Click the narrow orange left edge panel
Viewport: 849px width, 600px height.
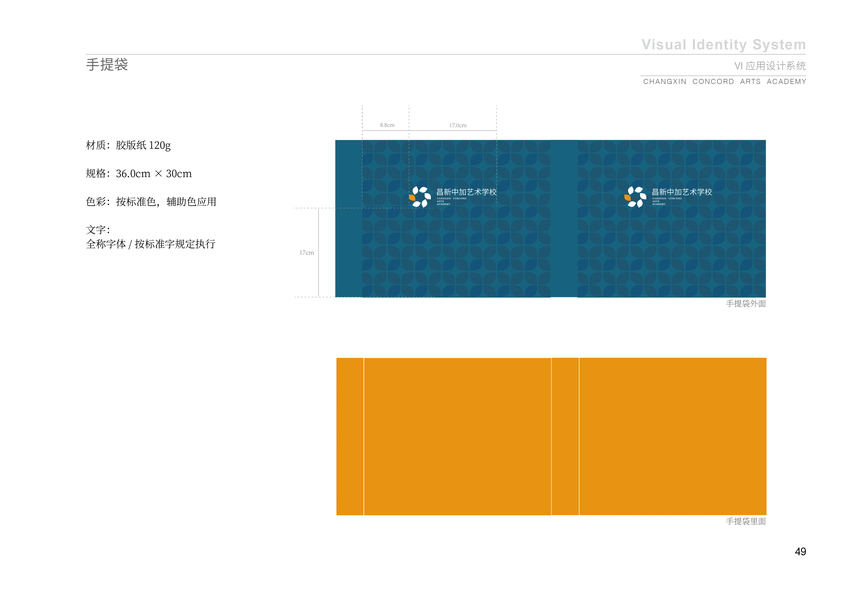click(x=350, y=436)
